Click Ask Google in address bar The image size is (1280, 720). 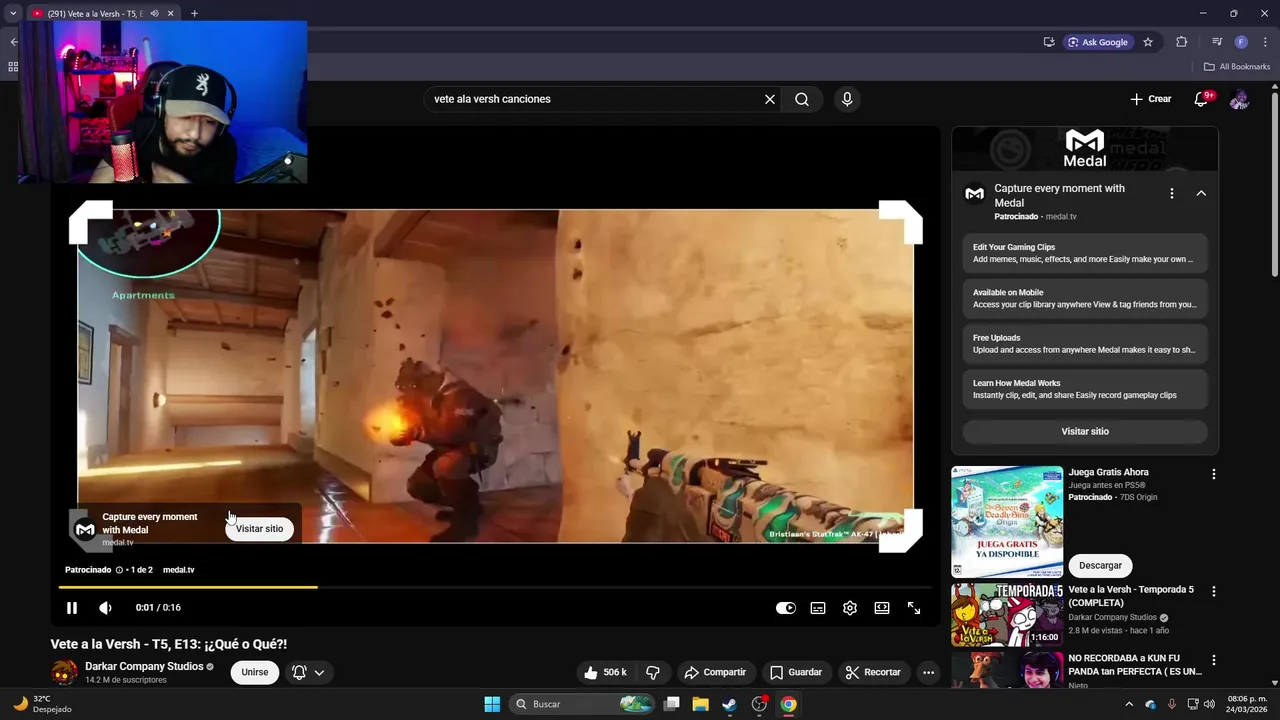pos(1097,42)
